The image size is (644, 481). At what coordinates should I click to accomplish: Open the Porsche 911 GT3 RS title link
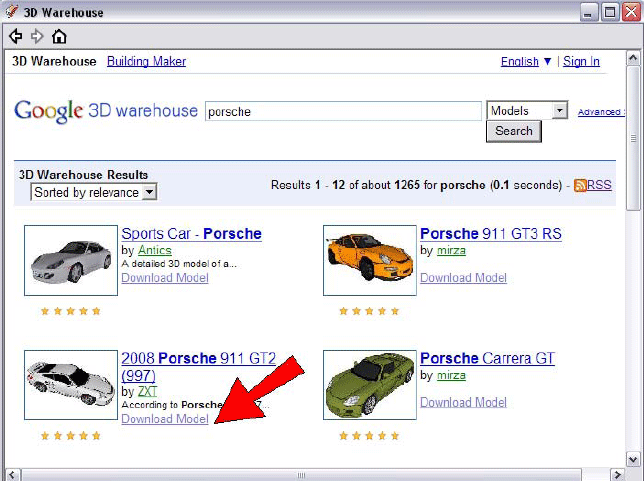click(x=491, y=233)
